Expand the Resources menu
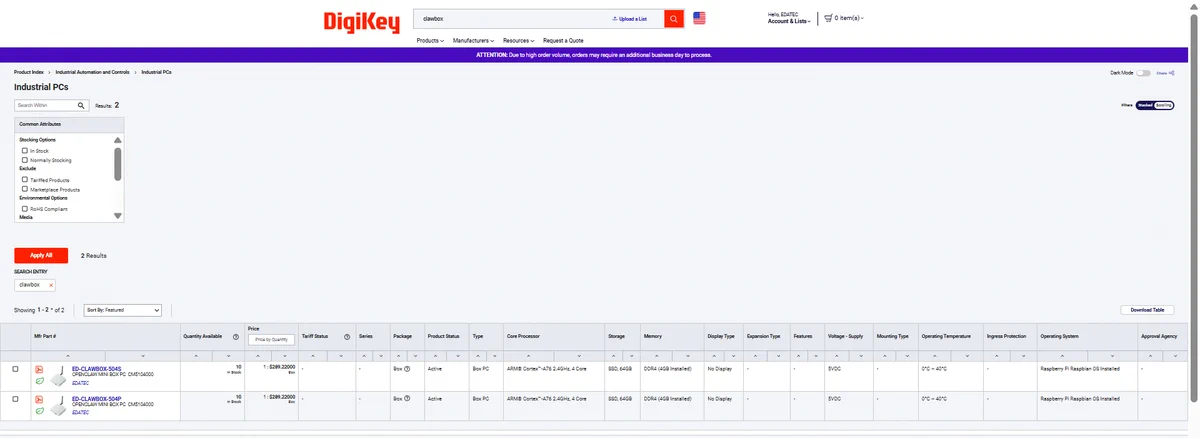The height and width of the screenshot is (438, 1200). pos(519,40)
